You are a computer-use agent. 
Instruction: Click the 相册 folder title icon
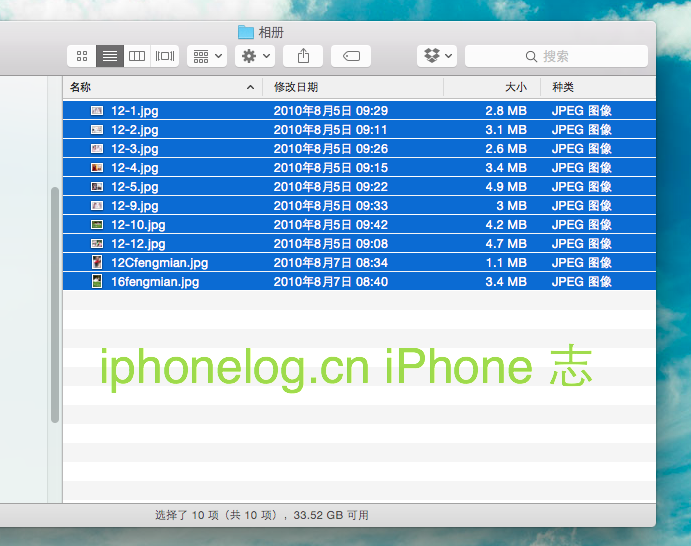pyautogui.click(x=245, y=32)
